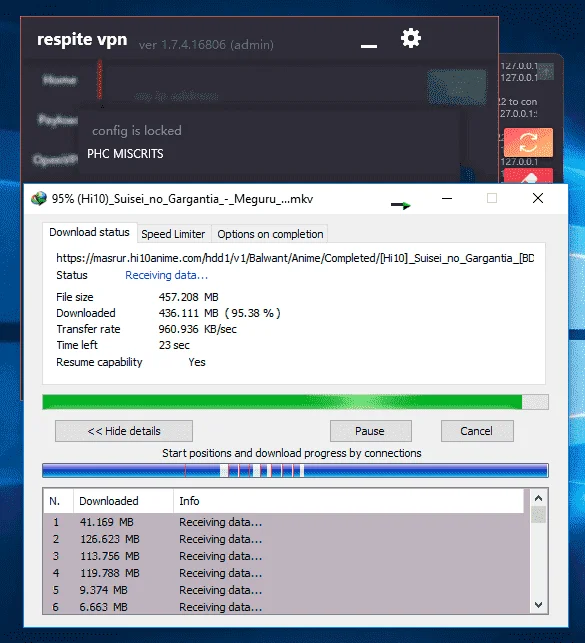Click the up arrow icon in vpn log panel
Viewport: 585px width, 643px height.
click(x=546, y=72)
